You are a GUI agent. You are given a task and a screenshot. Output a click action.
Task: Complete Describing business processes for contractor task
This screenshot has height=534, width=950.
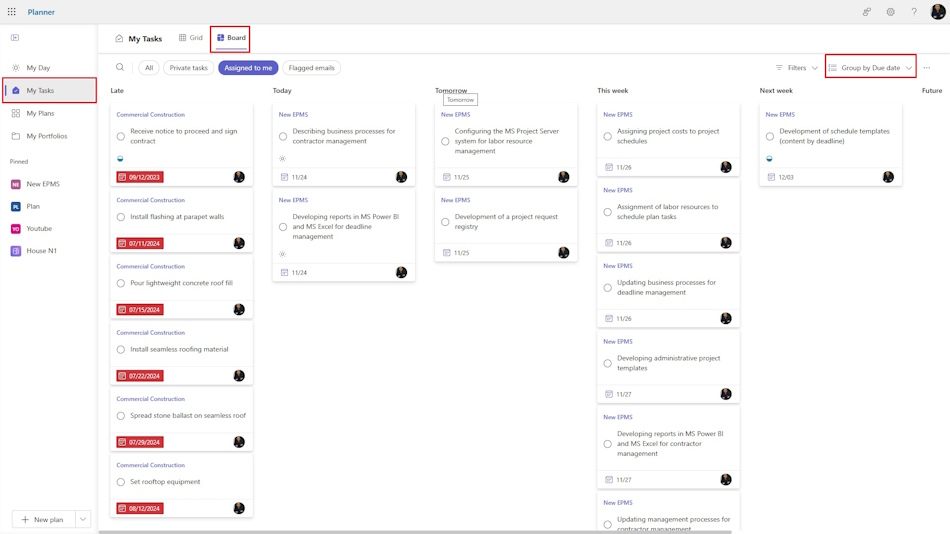pyautogui.click(x=283, y=136)
